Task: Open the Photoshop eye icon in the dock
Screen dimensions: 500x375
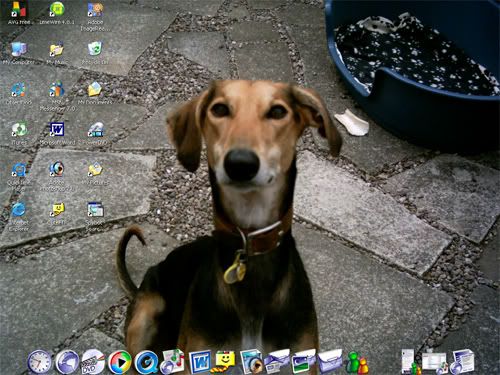Action: (x=251, y=361)
